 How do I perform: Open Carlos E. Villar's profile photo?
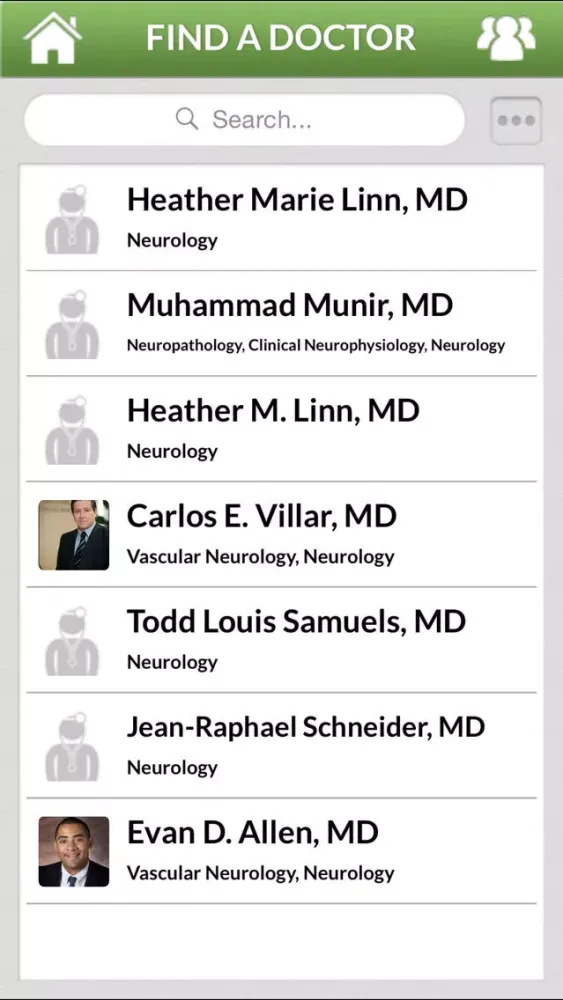point(74,534)
